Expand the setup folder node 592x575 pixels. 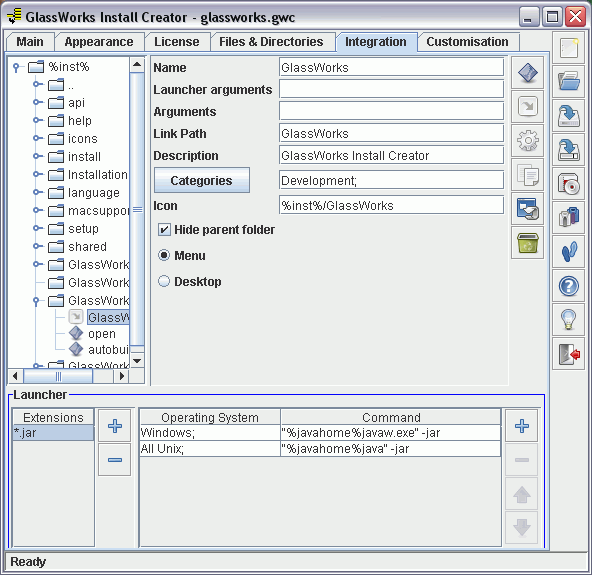[x=37, y=228]
